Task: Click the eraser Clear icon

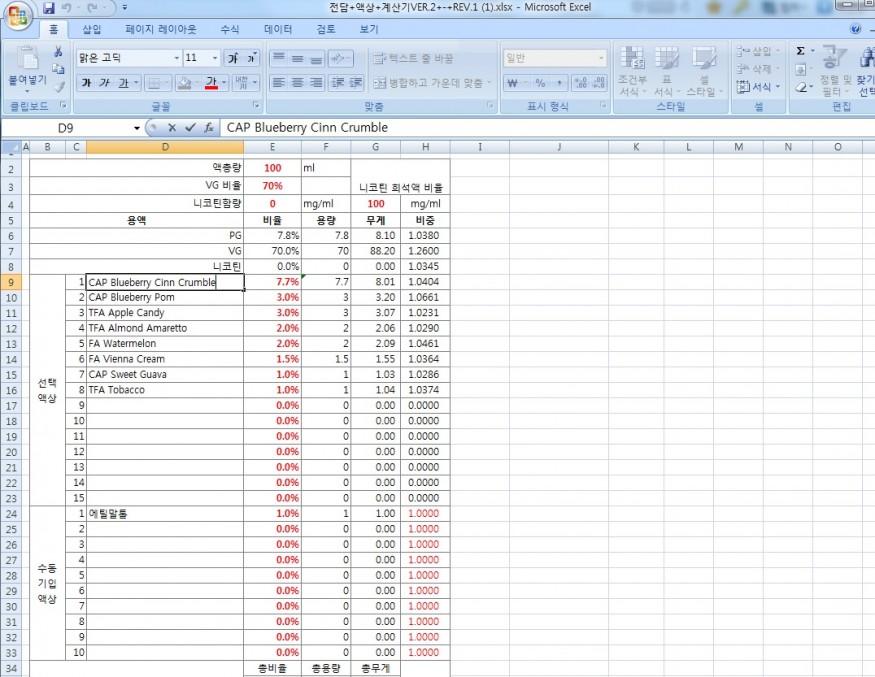Action: [801, 87]
